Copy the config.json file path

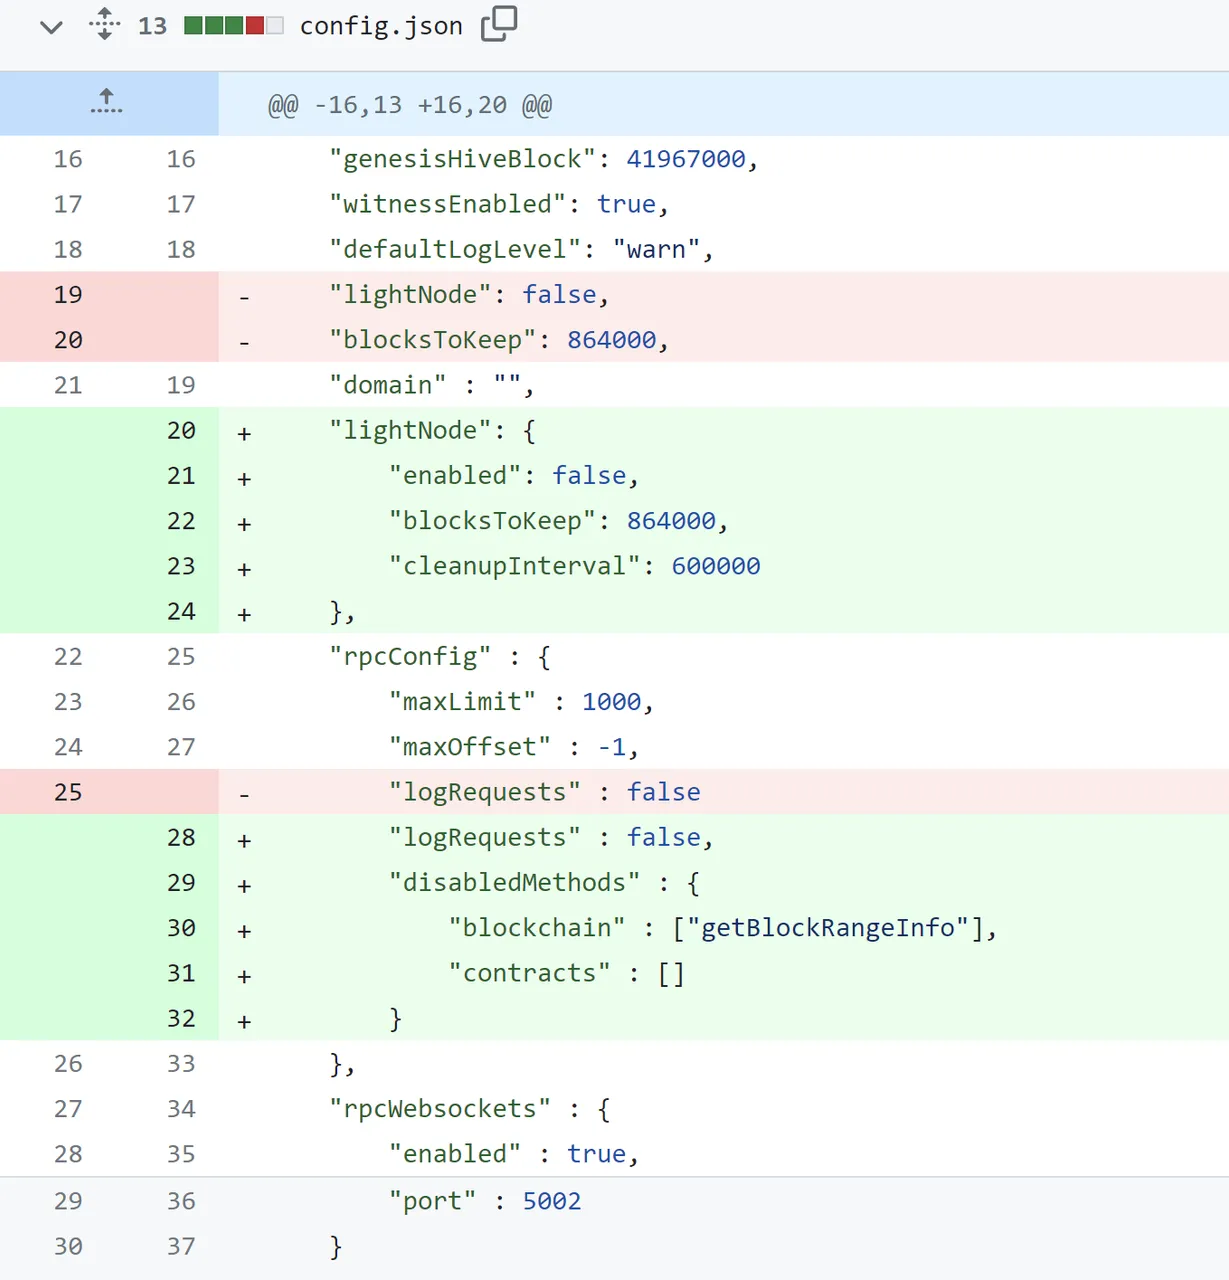(x=497, y=24)
